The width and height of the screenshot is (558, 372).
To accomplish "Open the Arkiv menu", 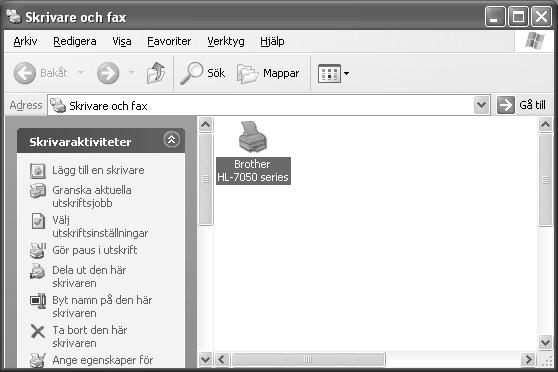I will click(x=25, y=41).
